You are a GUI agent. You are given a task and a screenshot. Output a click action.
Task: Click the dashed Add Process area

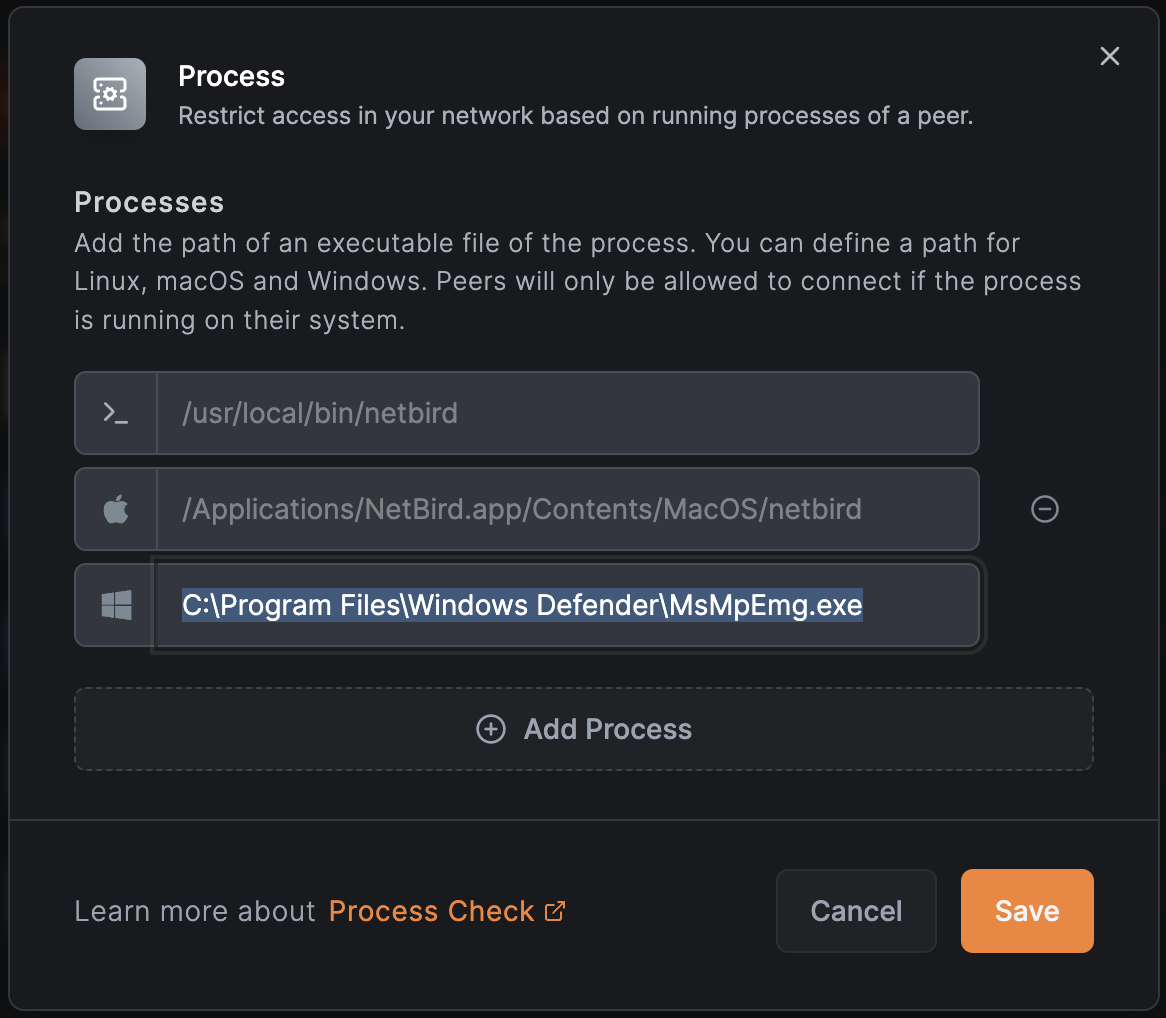pos(584,729)
